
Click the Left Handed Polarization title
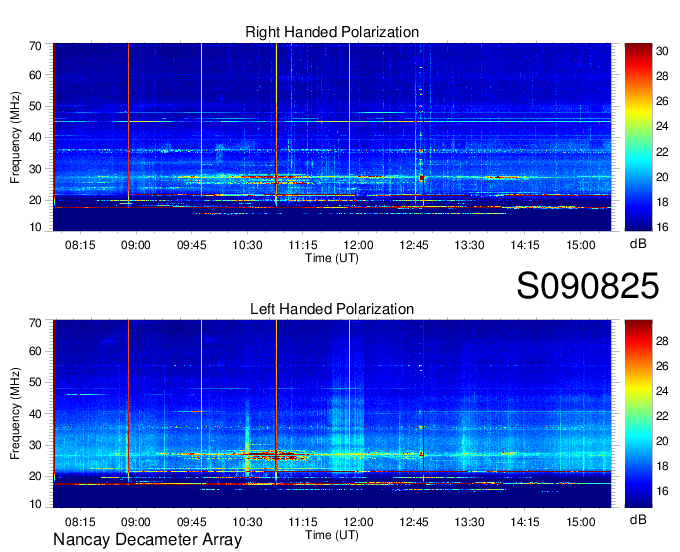[332, 309]
